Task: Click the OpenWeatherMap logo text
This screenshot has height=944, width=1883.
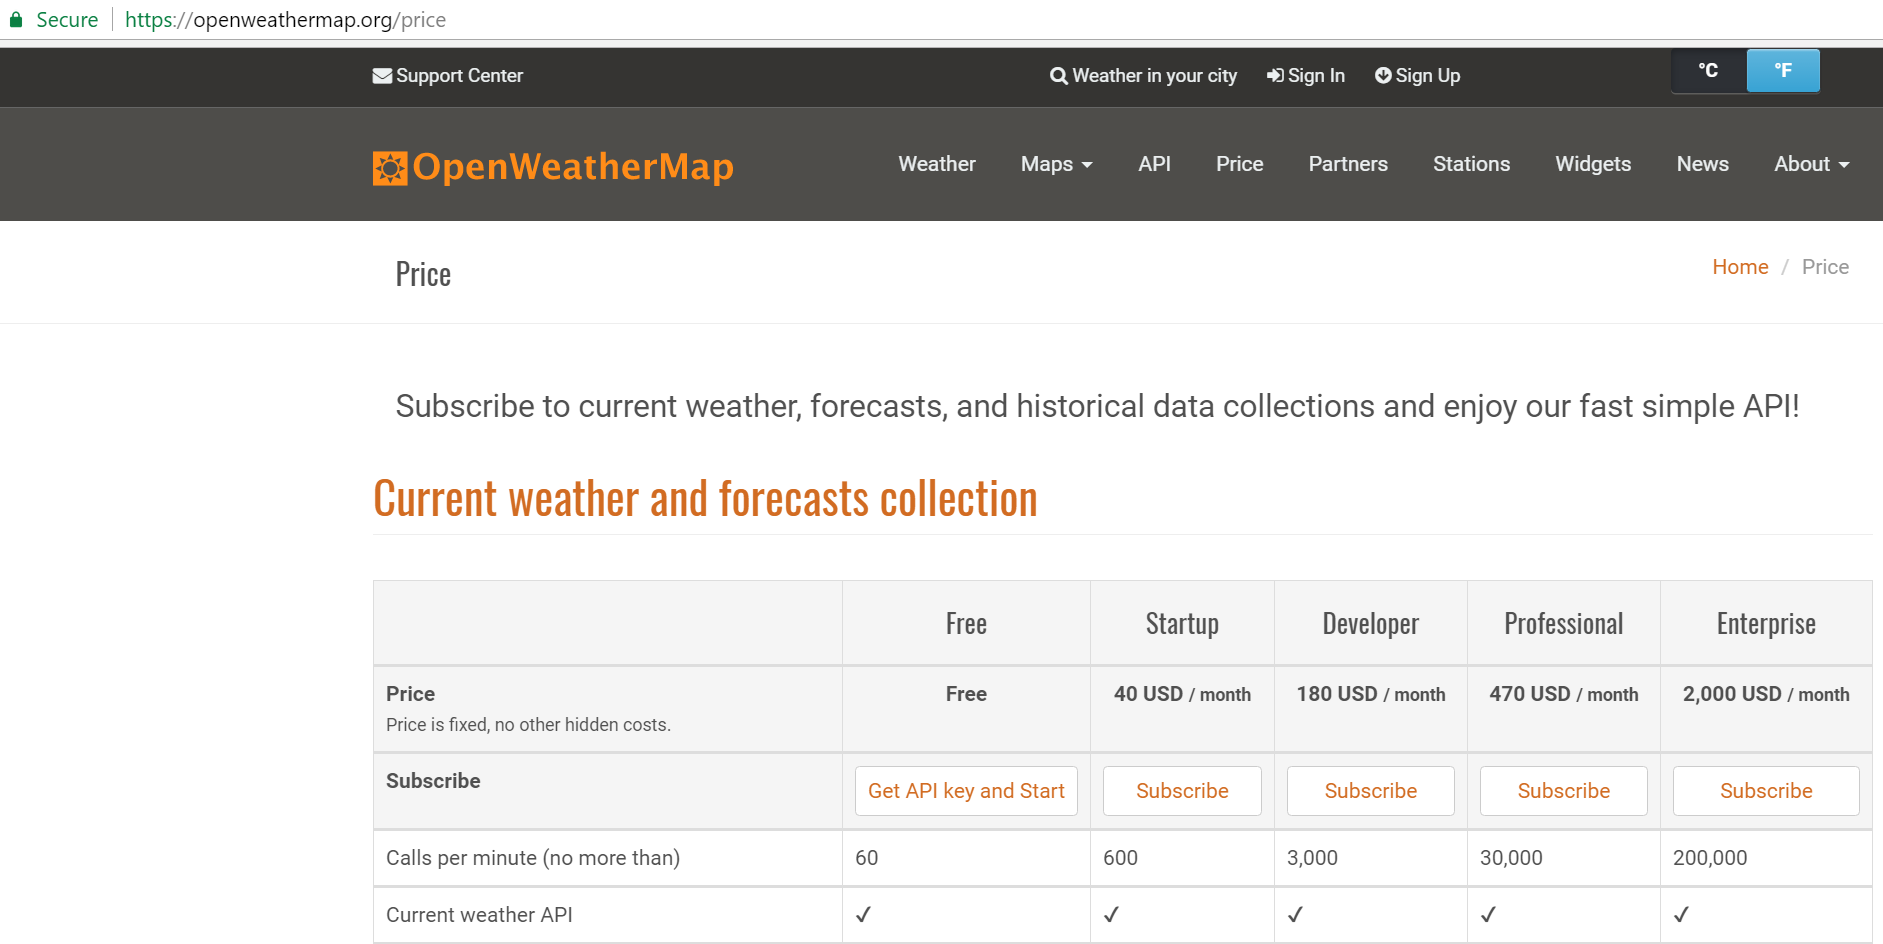Action: pyautogui.click(x=573, y=167)
